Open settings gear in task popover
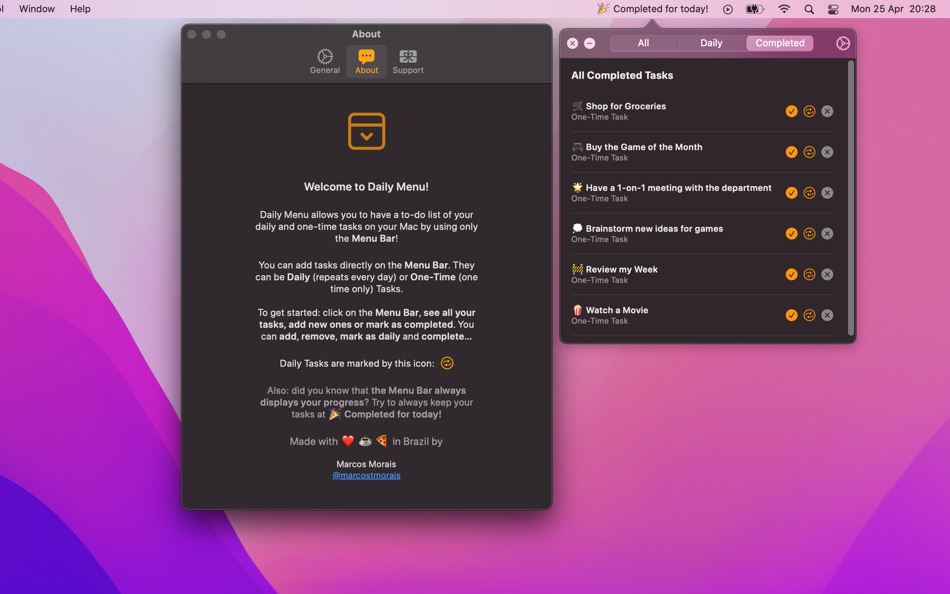This screenshot has width=950, height=594. (843, 43)
